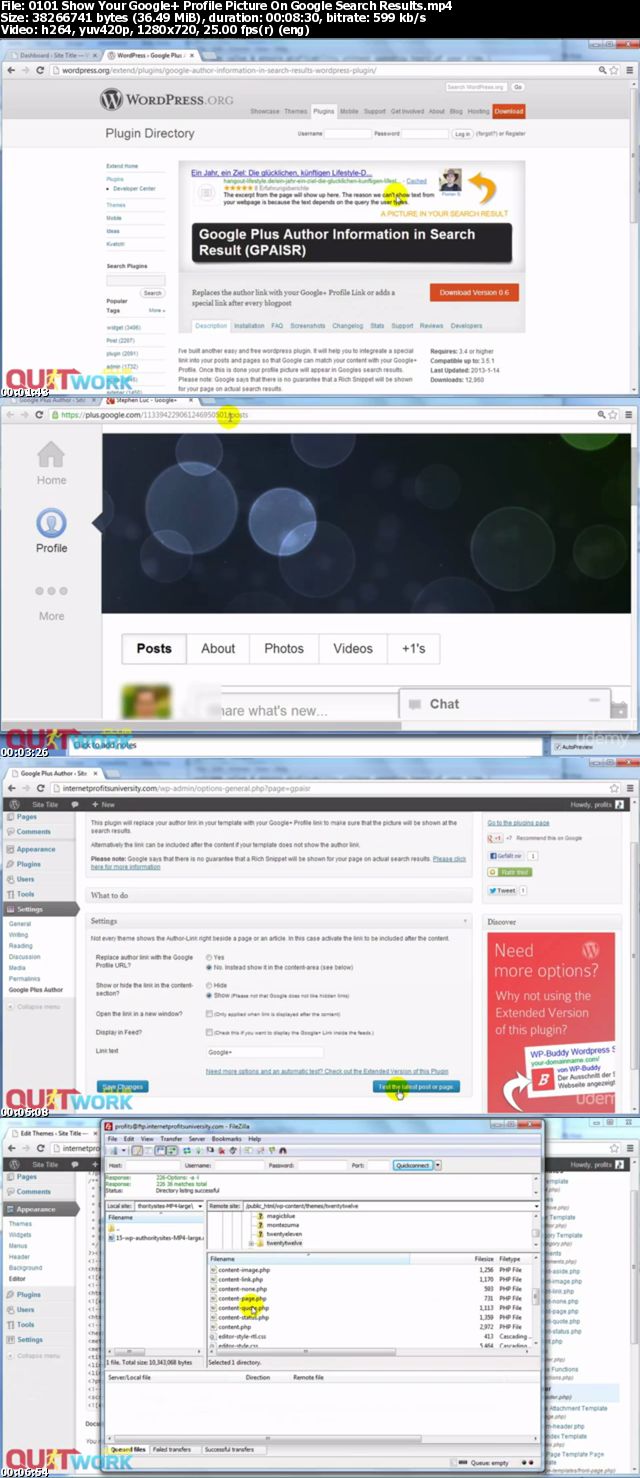The height and width of the screenshot is (1478, 640).
Task: Open the Local site path dropdown
Action: 200,1206
